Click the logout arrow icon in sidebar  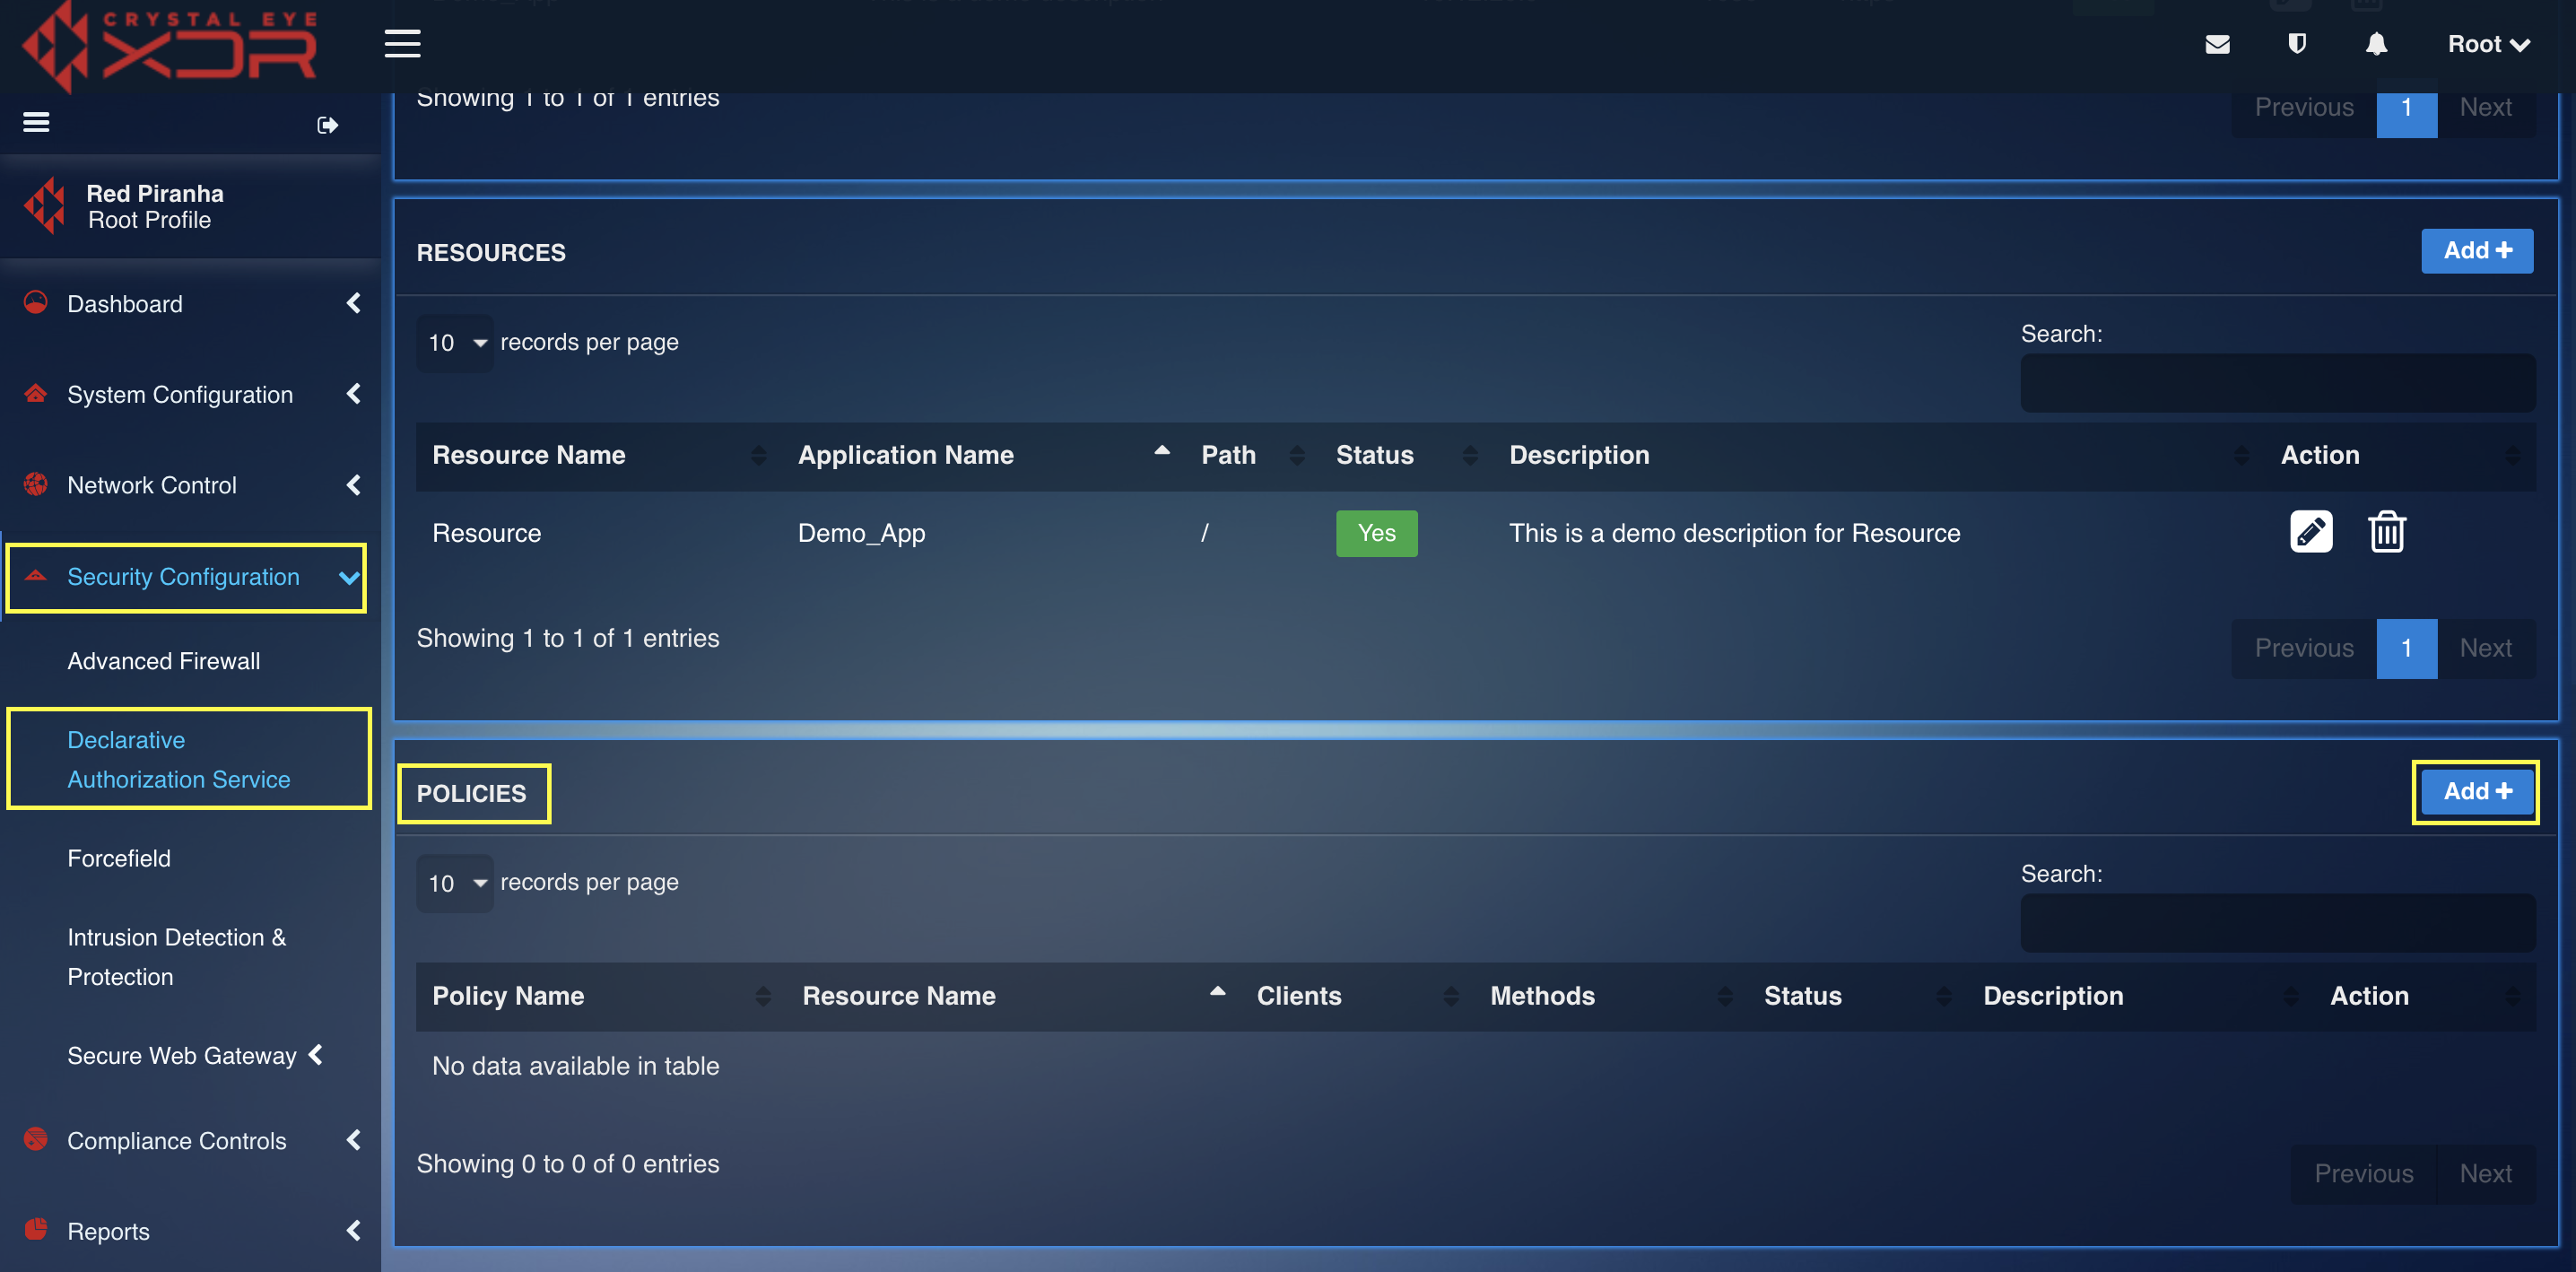[327, 125]
